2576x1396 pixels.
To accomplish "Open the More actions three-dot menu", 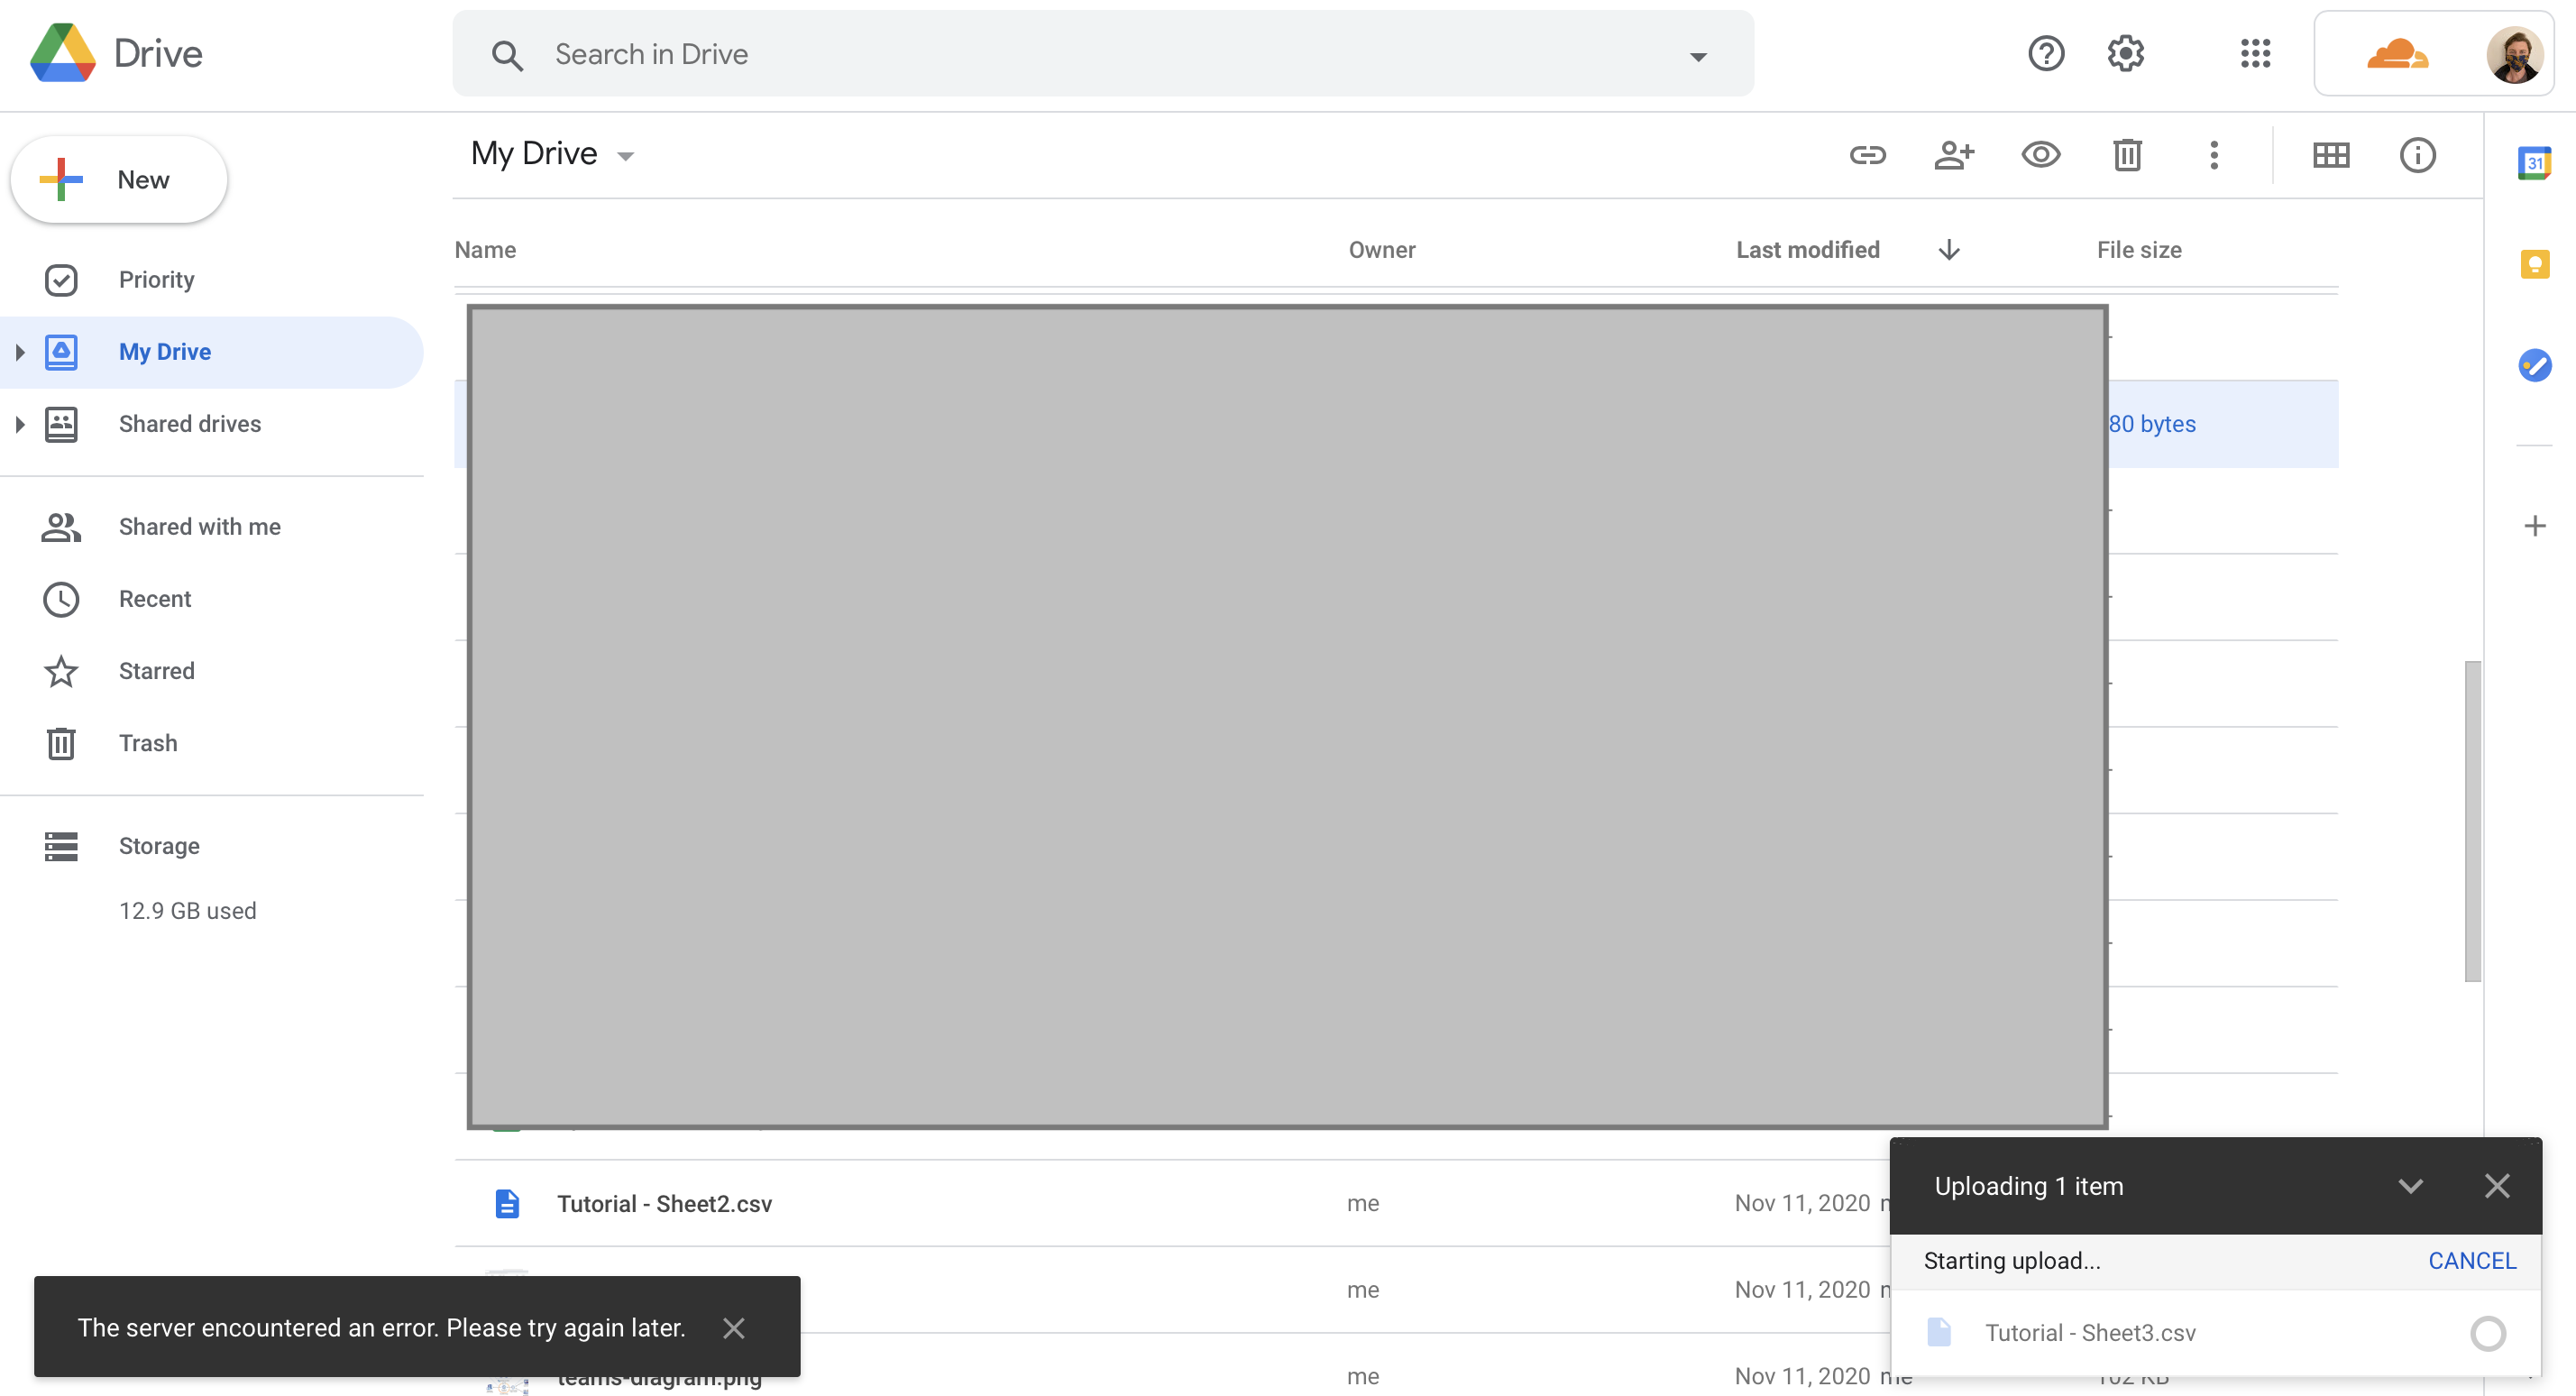I will pos(2214,155).
